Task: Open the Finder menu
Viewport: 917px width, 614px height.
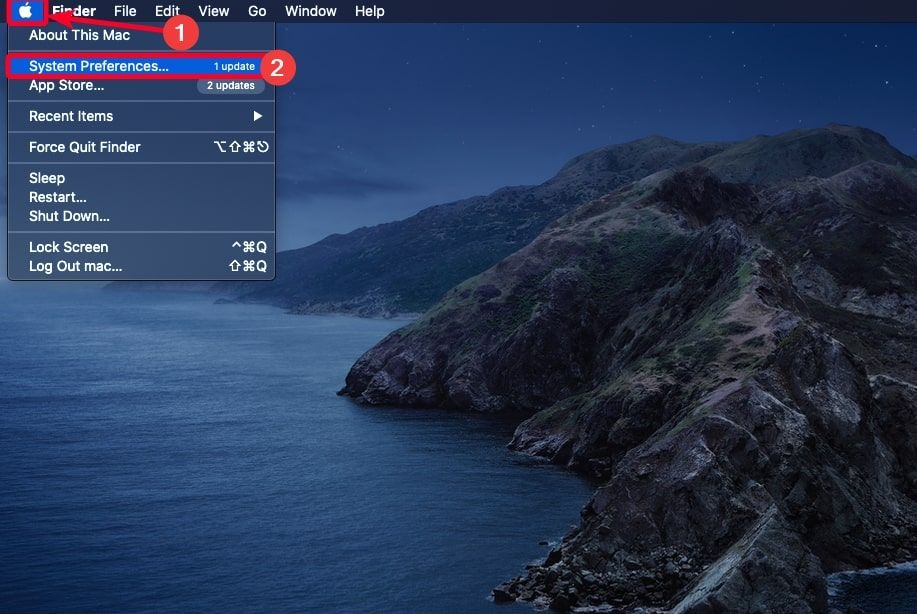Action: point(74,11)
